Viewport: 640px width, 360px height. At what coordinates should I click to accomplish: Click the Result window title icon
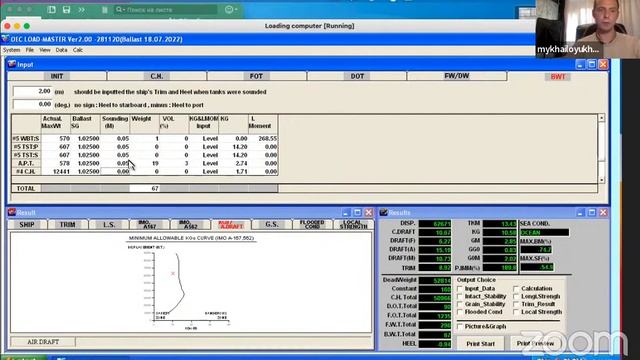coord(12,212)
